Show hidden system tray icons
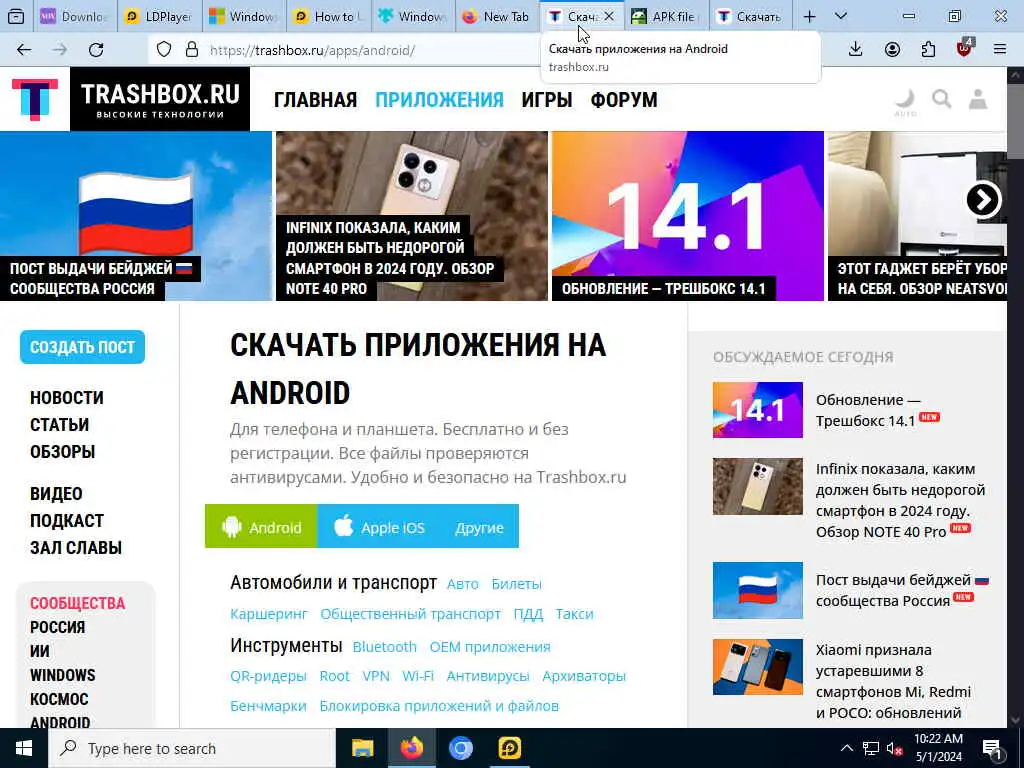This screenshot has width=1024, height=768. pos(846,748)
